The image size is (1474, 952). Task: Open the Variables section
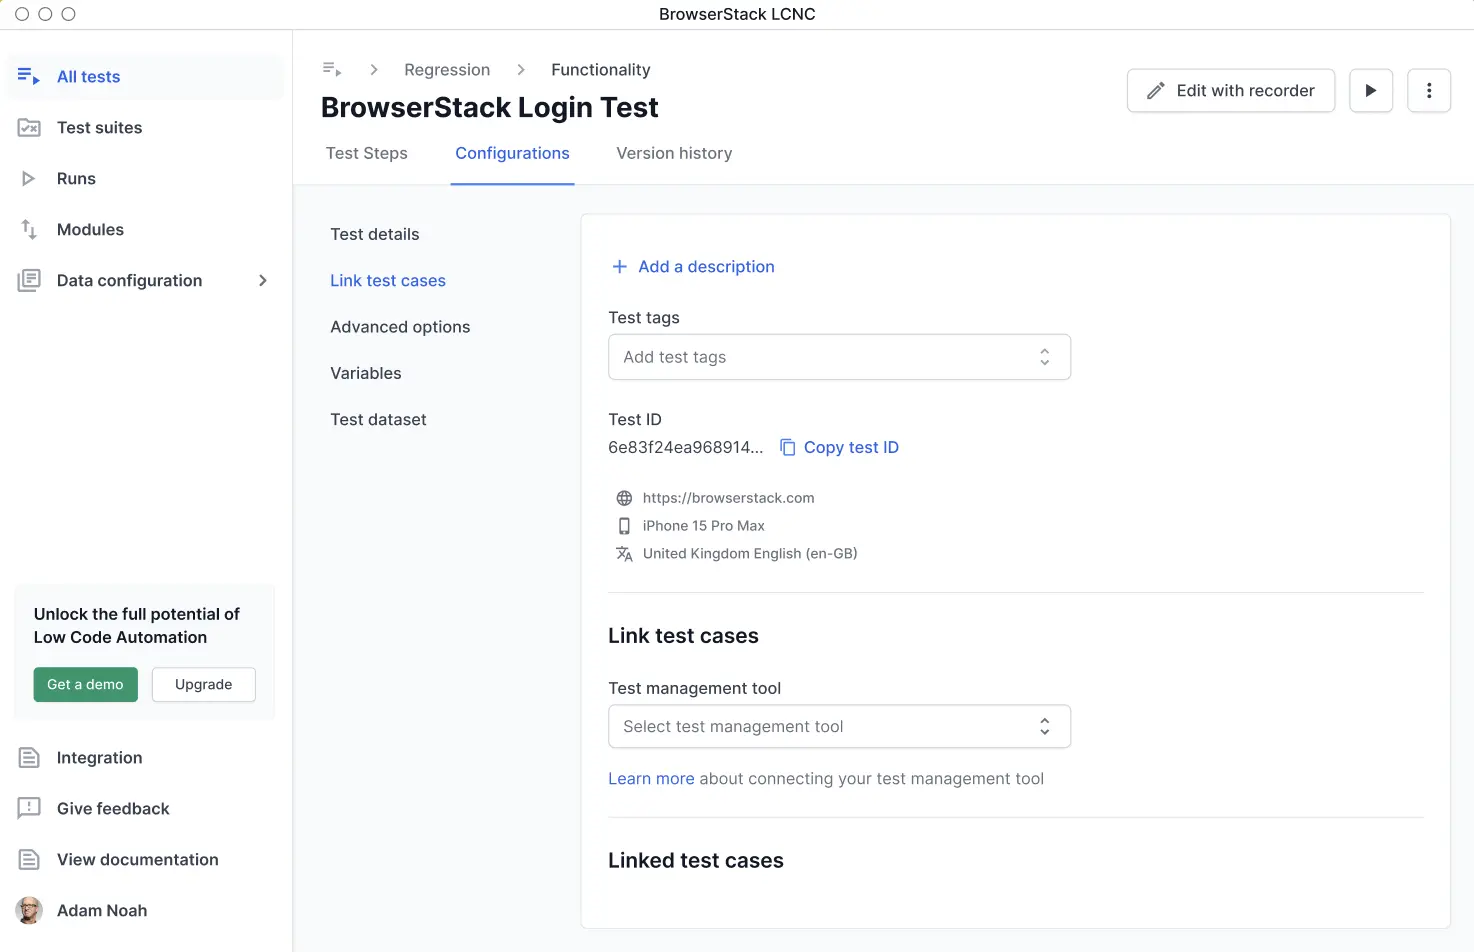366,373
